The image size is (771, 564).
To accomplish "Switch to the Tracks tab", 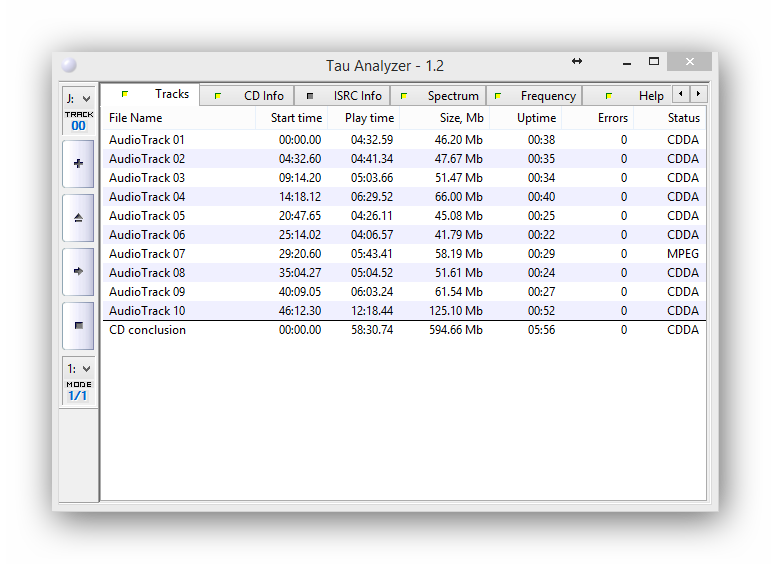I will tap(150, 94).
